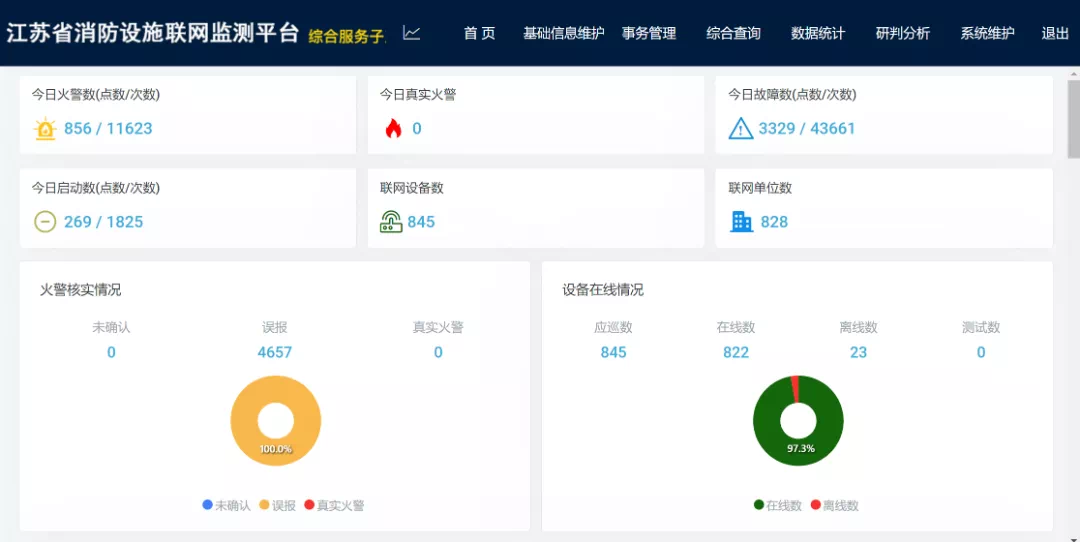Click the fault warning triangle icon
Viewport: 1080px width, 542px height.
click(x=740, y=129)
